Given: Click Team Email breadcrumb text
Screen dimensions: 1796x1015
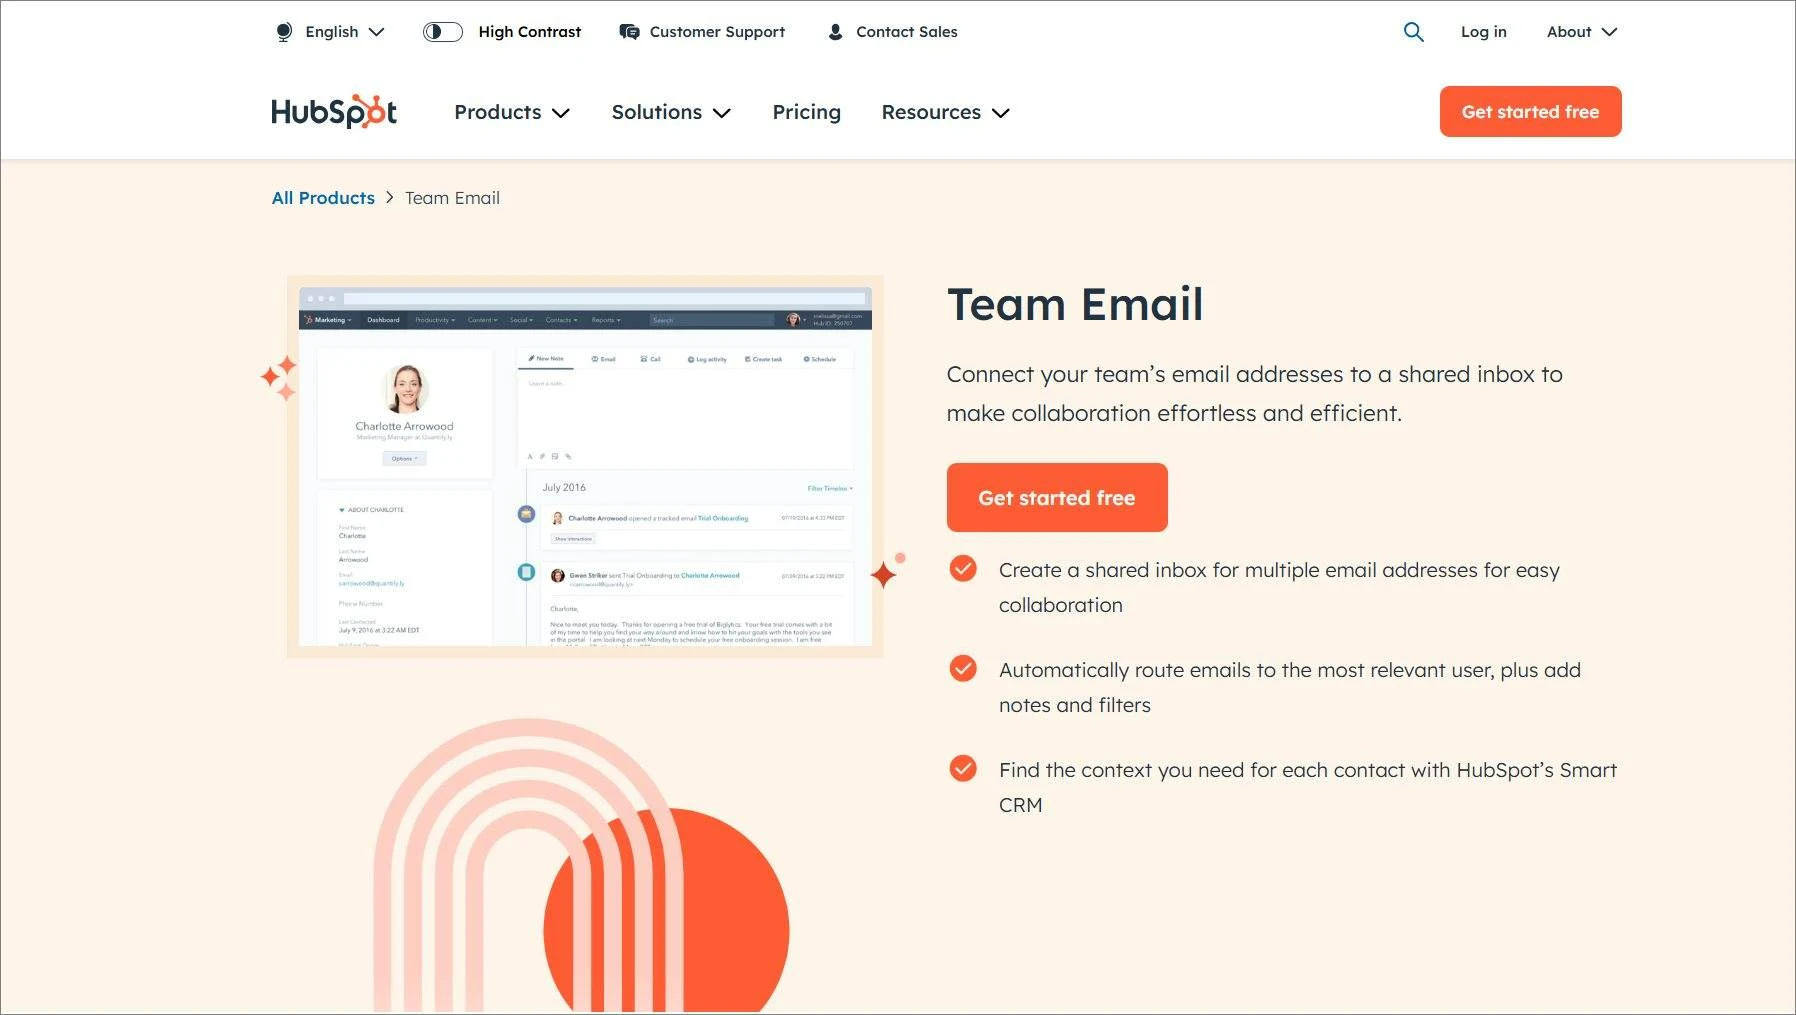Looking at the screenshot, I should [x=452, y=198].
